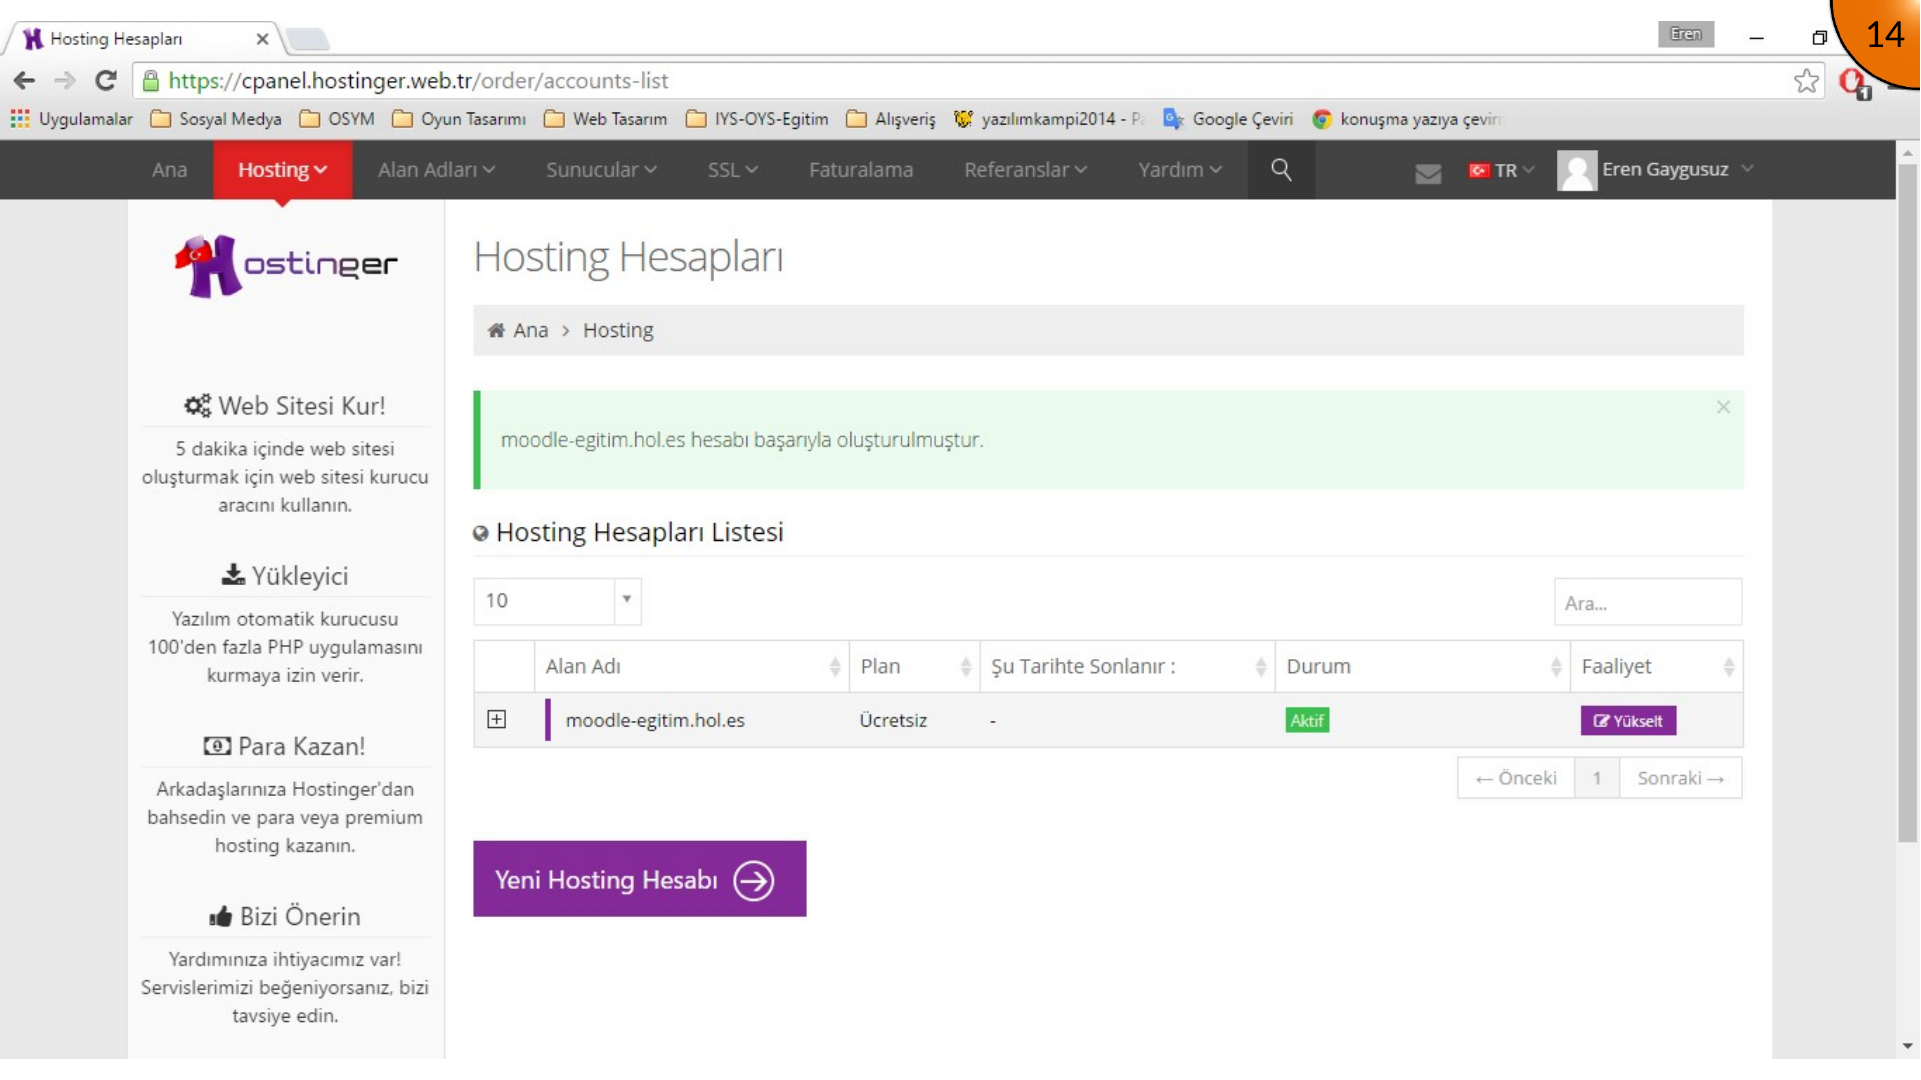Open Sunucular dropdown menu

(601, 170)
